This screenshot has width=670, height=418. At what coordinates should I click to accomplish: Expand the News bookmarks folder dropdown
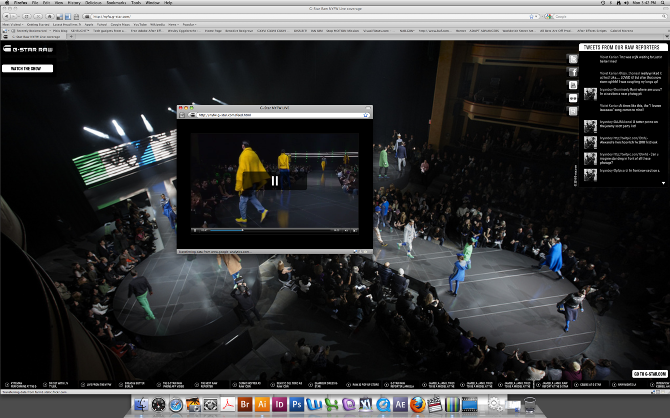(173, 24)
